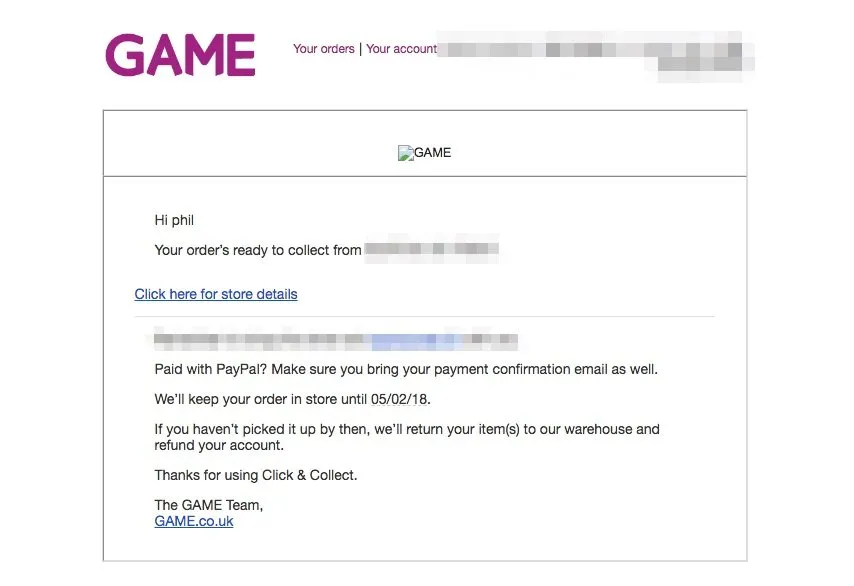Click the blurred store name after collect from

[431, 249]
